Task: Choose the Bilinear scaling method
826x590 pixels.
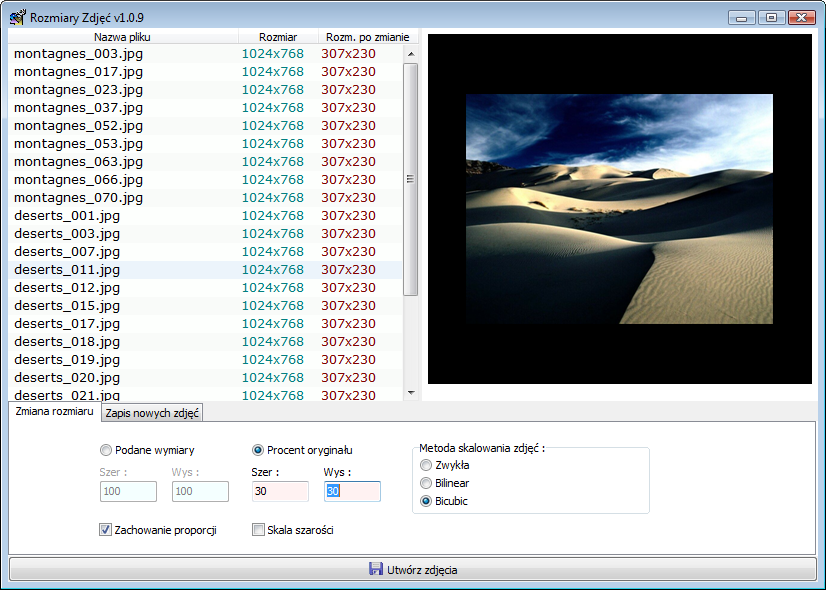Action: 427,483
